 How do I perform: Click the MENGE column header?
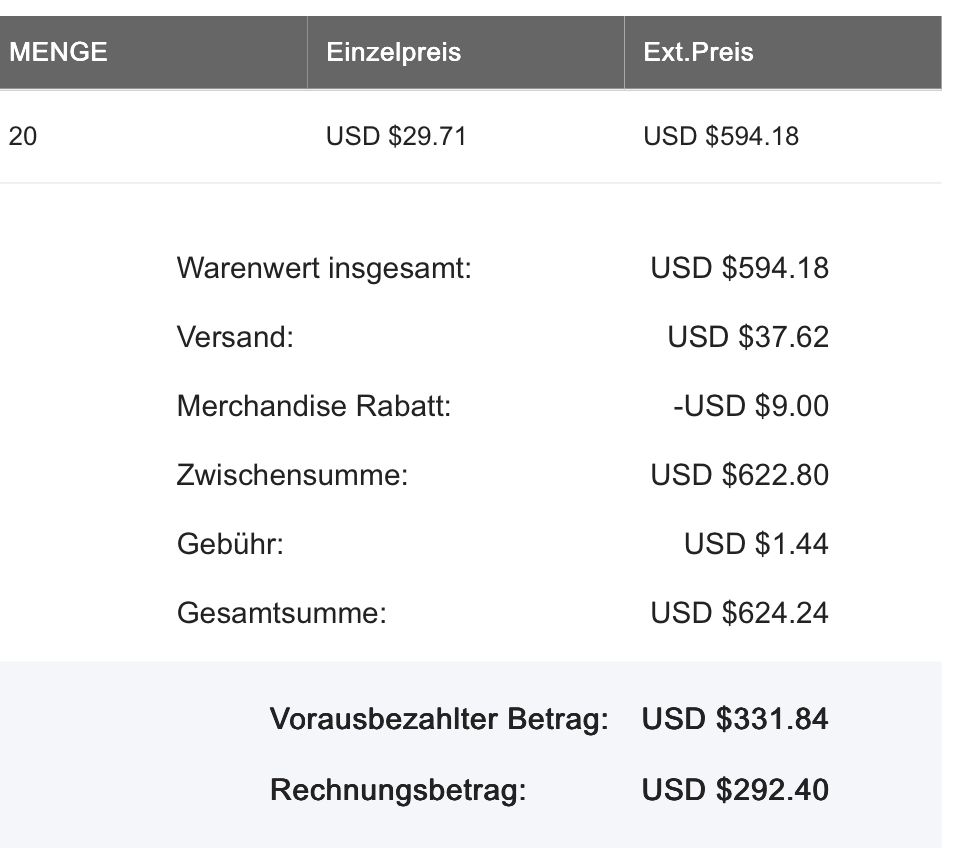58,52
